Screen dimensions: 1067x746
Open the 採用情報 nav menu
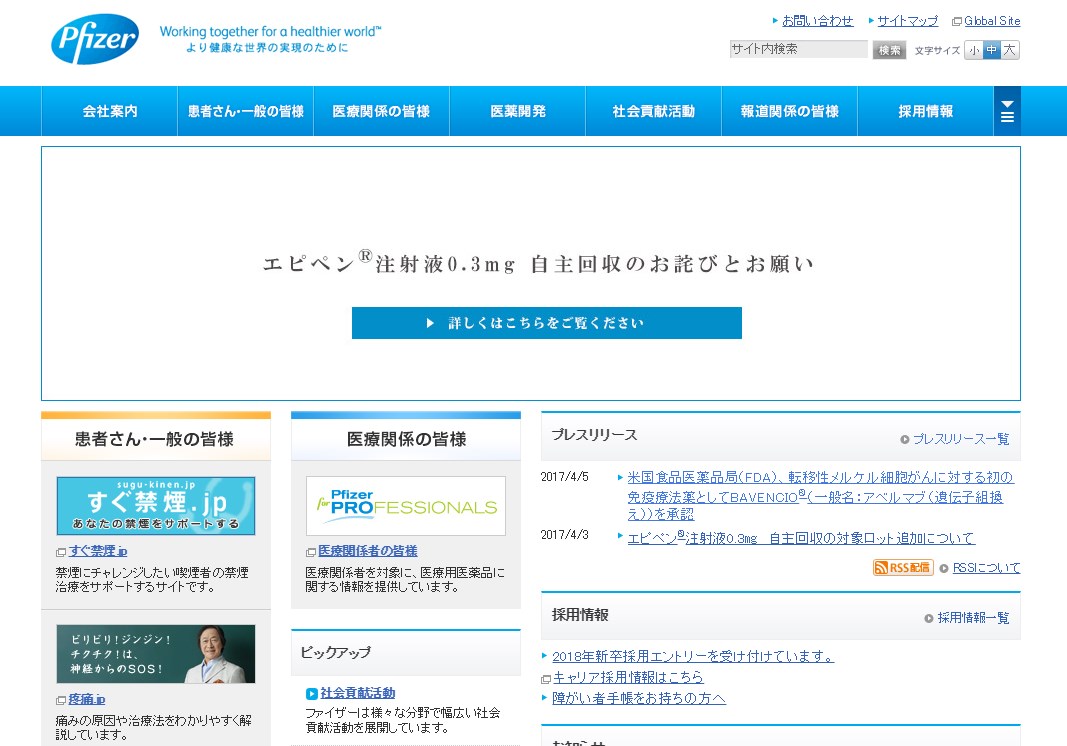(x=925, y=111)
